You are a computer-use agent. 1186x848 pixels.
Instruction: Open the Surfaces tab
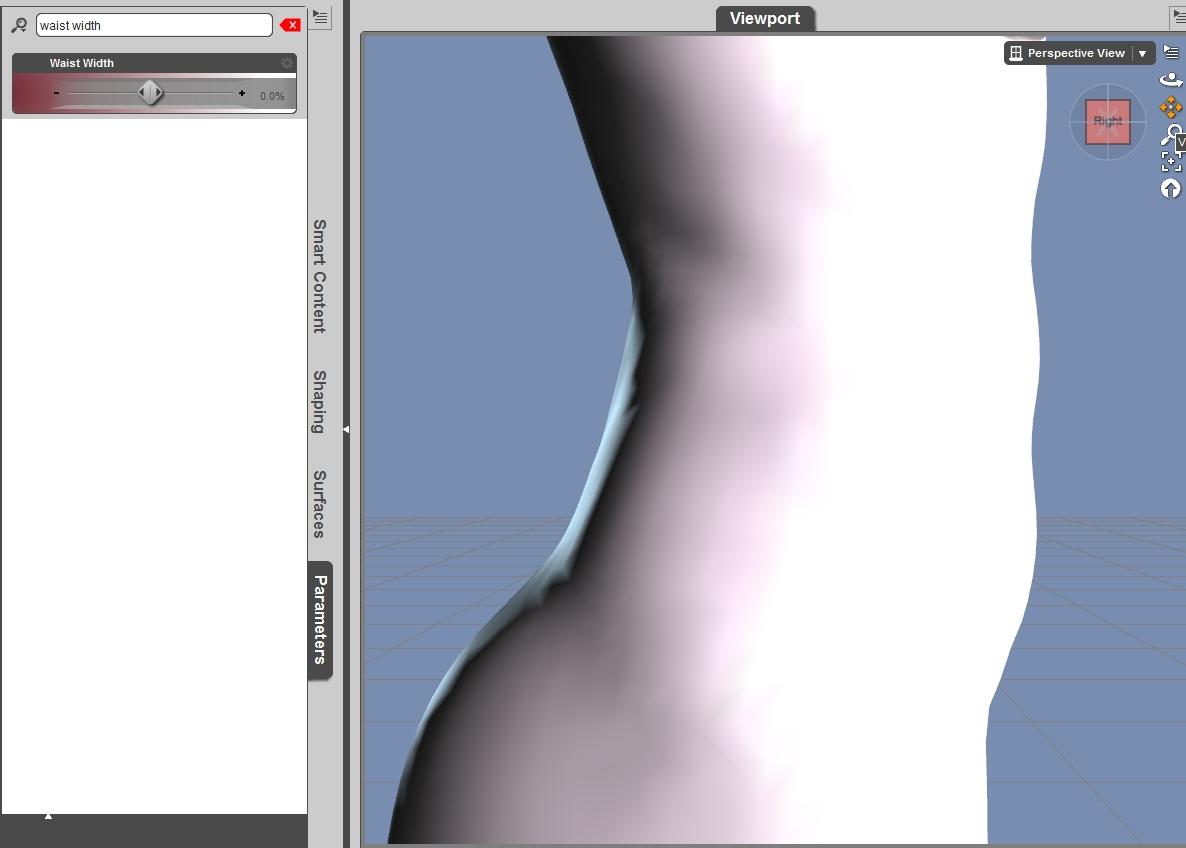click(x=320, y=505)
